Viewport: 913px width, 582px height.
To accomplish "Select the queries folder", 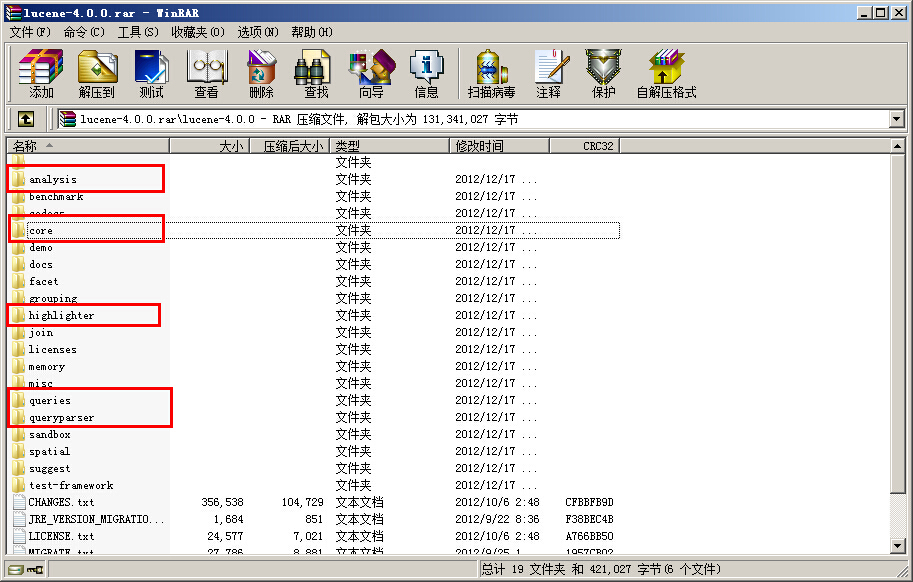I will (49, 400).
